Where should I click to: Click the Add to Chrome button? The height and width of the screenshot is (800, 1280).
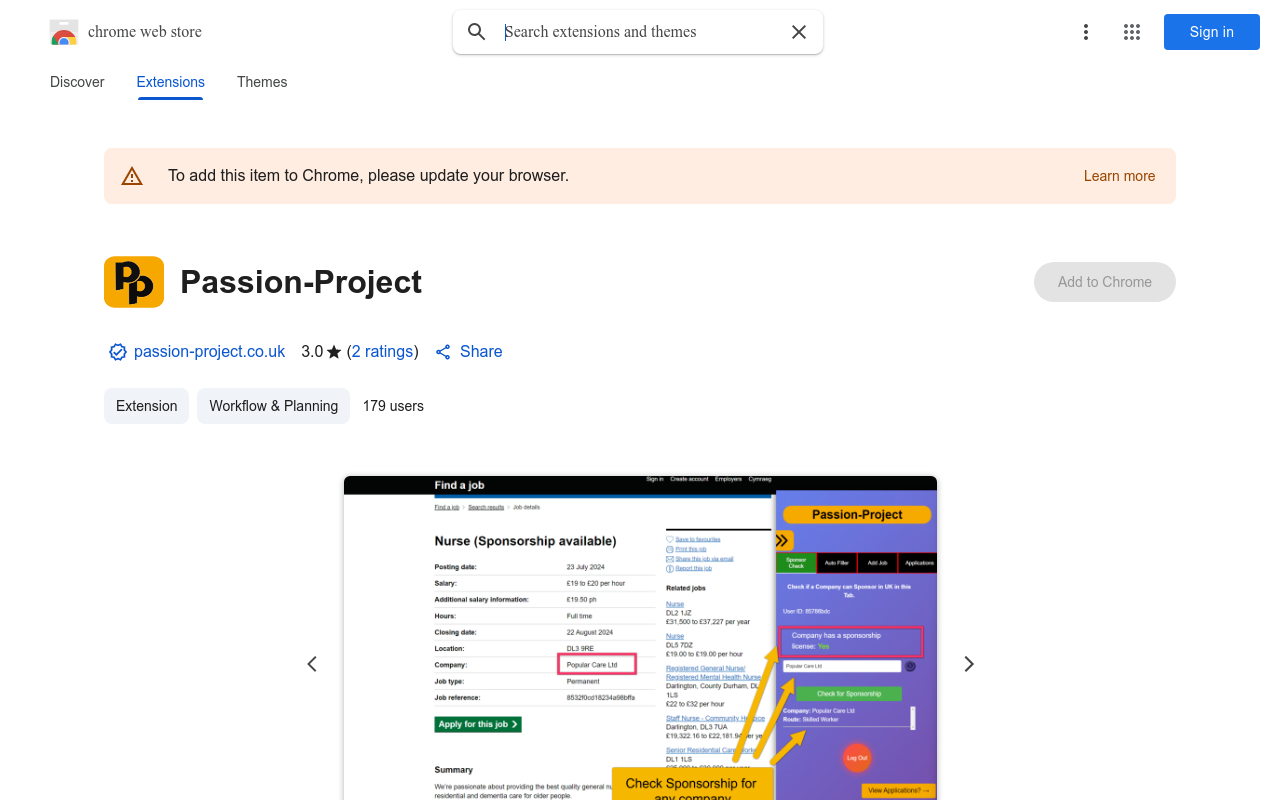(x=1105, y=282)
